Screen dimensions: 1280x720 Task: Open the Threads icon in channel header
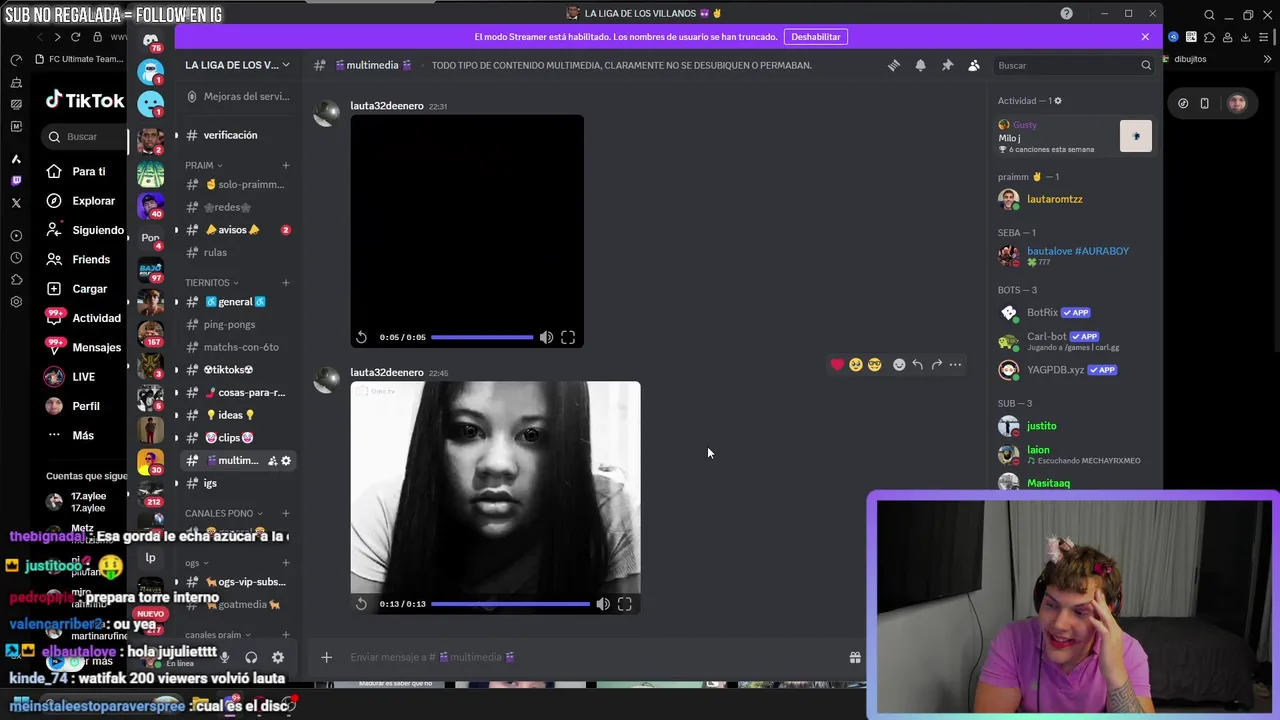click(x=894, y=65)
